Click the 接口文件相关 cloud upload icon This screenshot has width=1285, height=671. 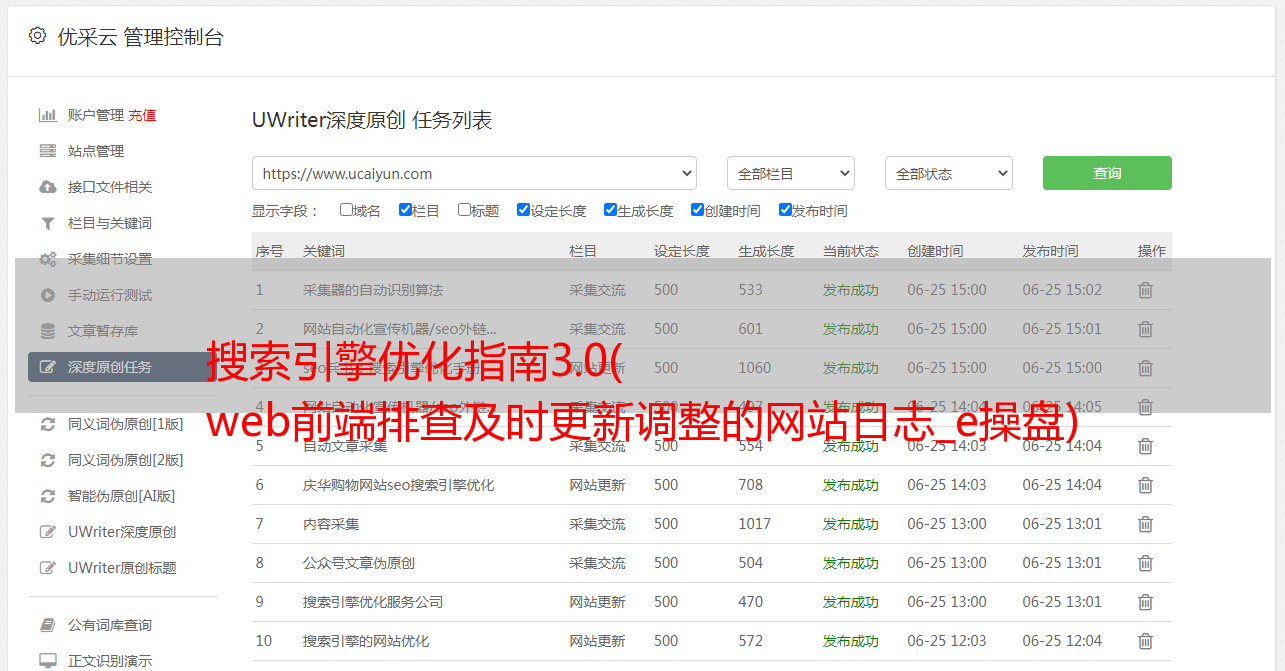click(x=47, y=187)
